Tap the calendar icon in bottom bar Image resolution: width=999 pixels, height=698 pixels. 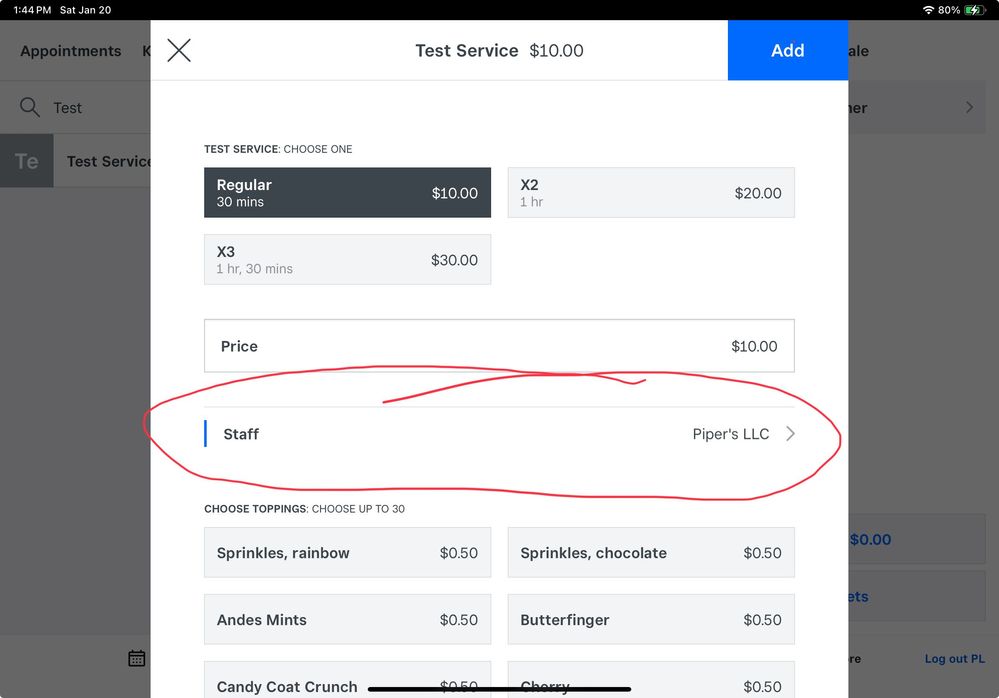pyautogui.click(x=137, y=658)
